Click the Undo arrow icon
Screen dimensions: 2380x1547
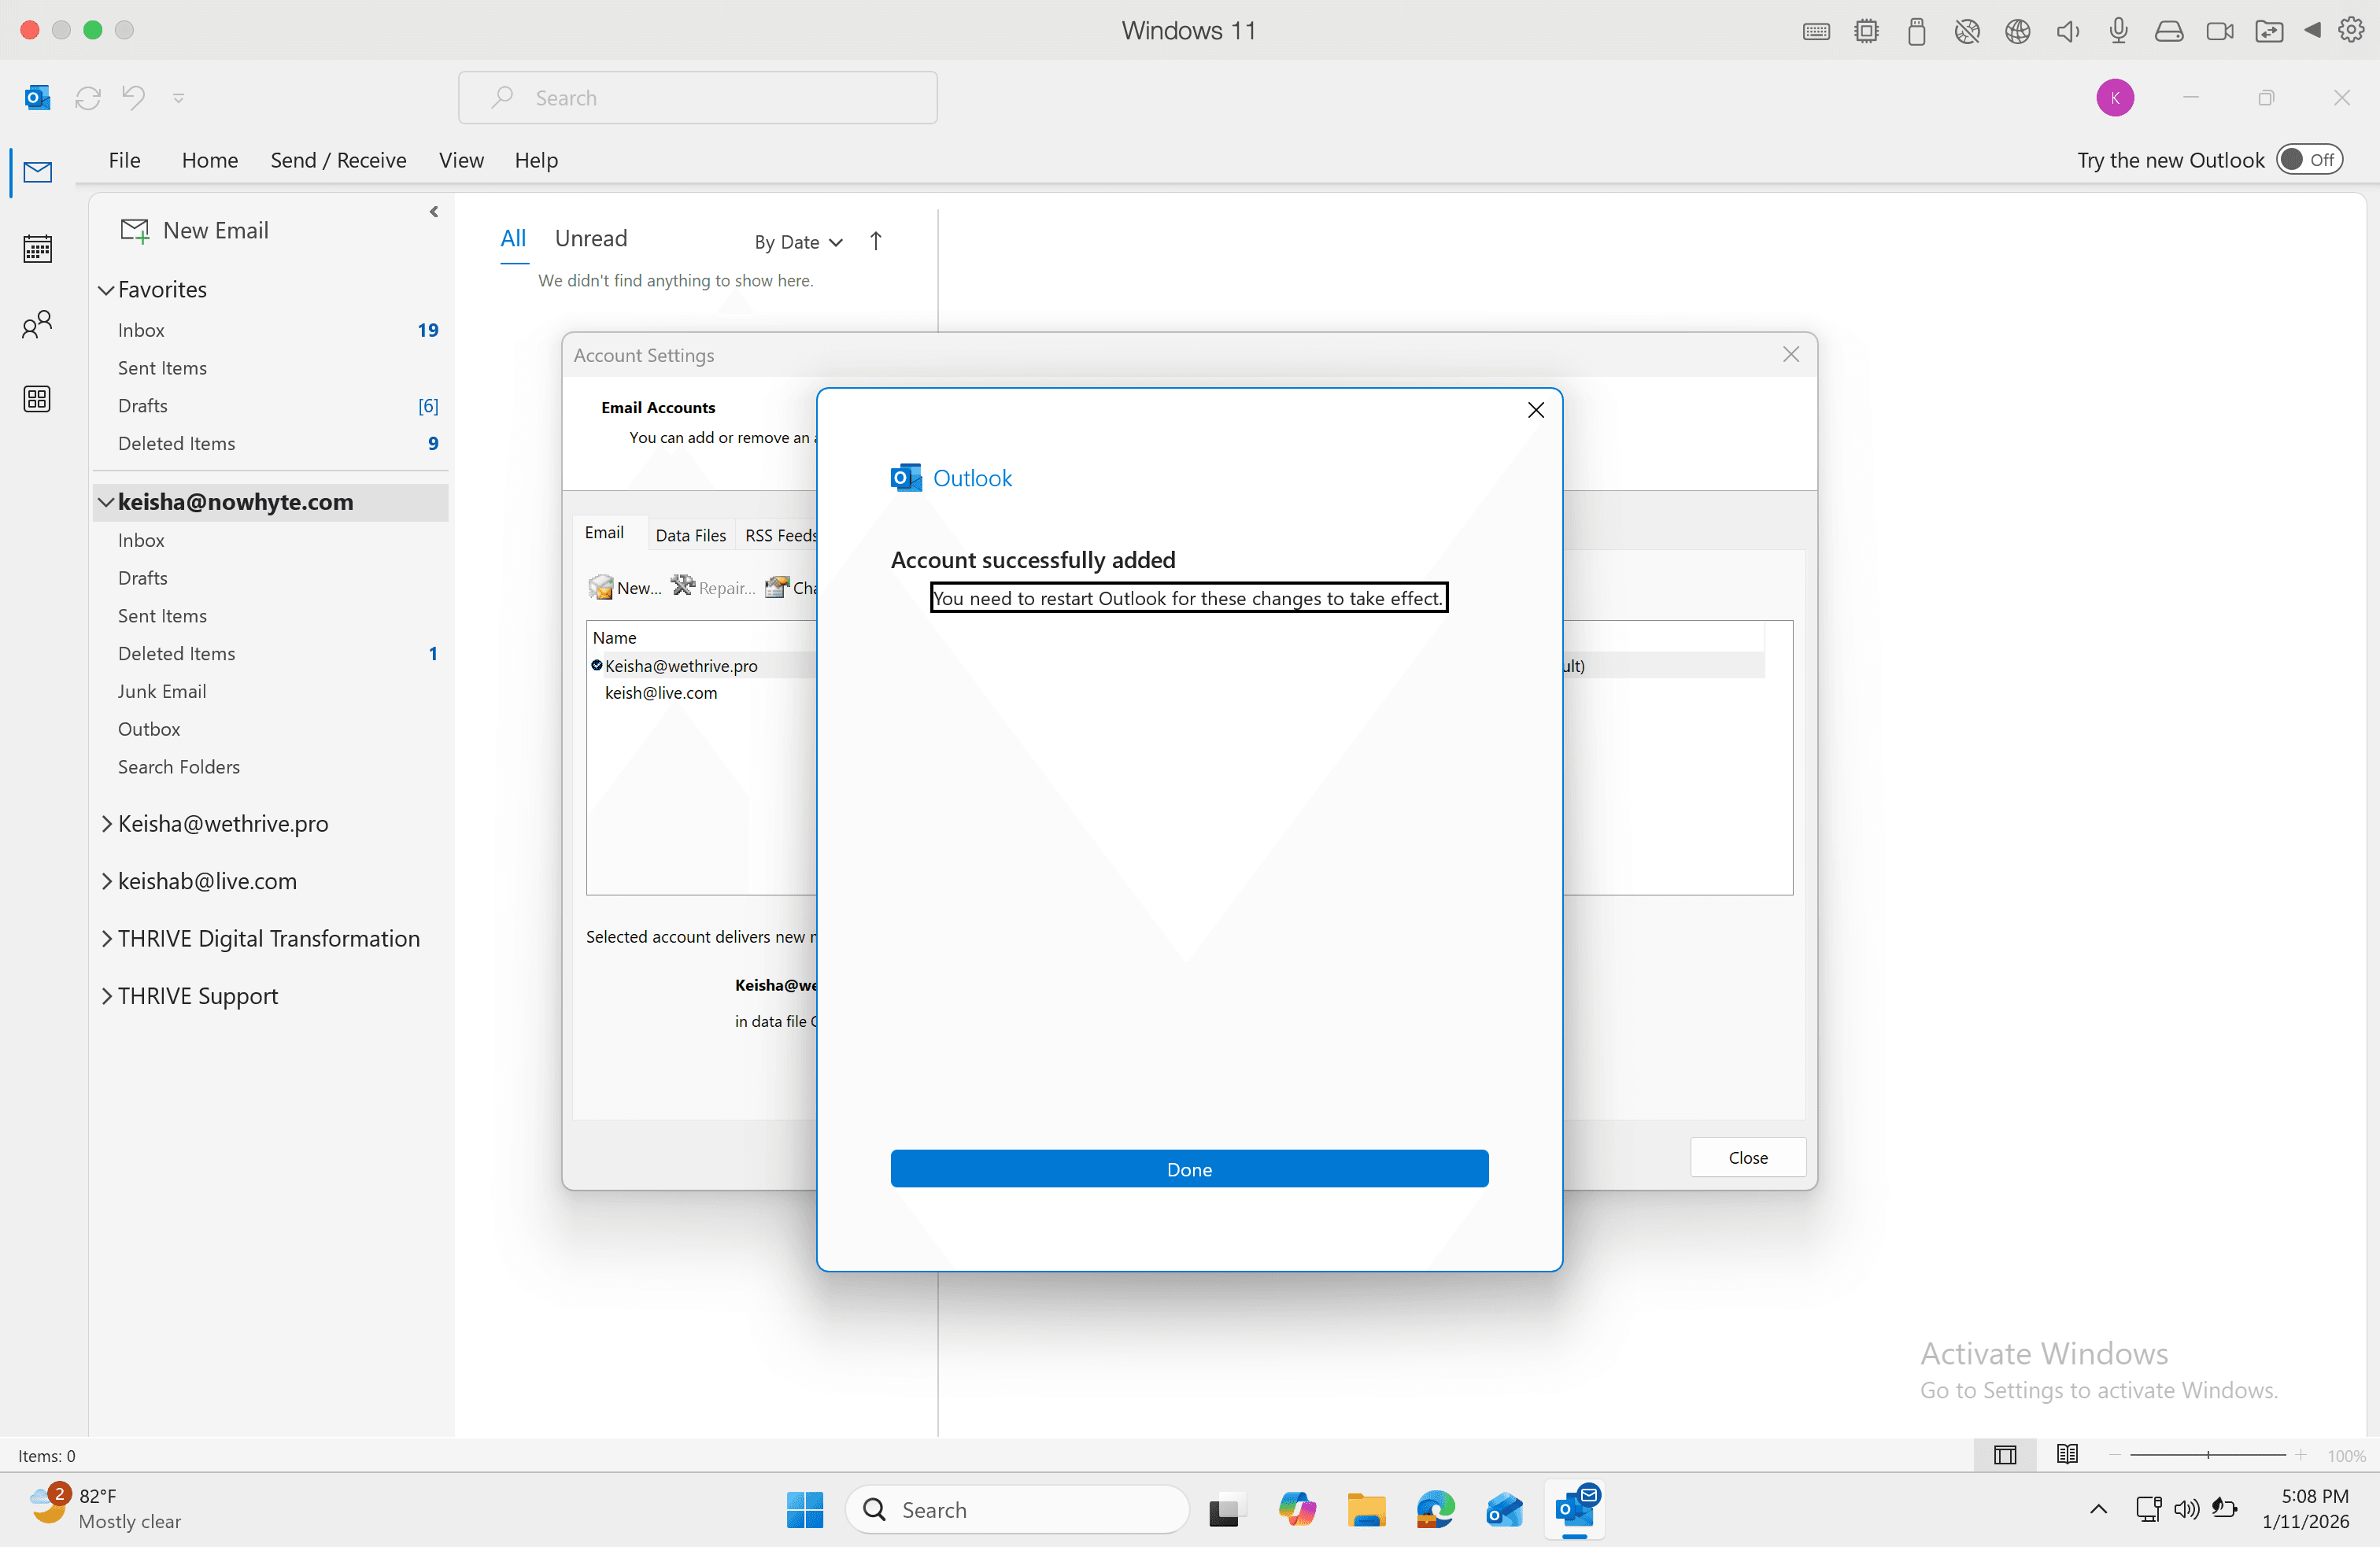[133, 97]
